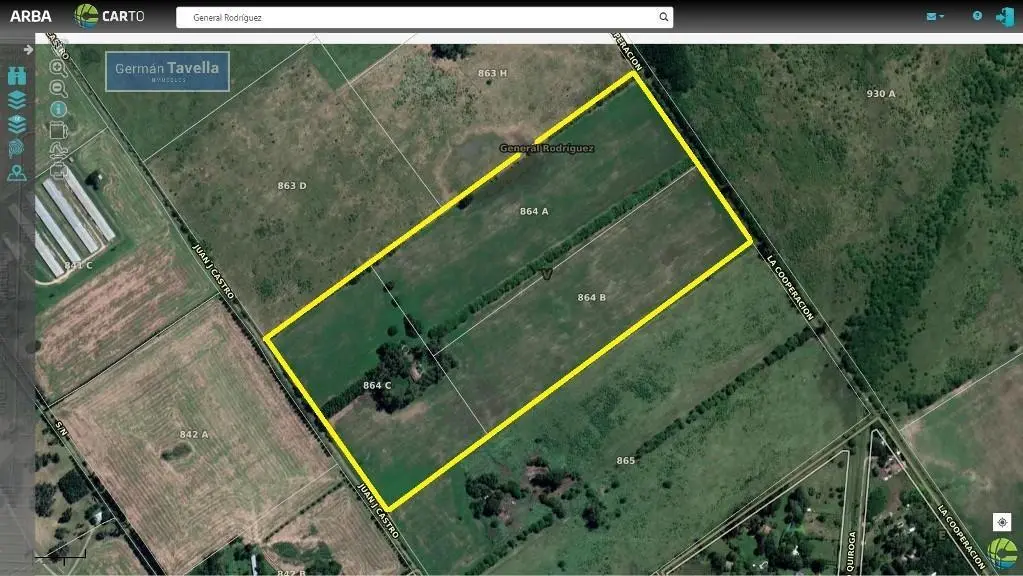Expand the dropdown arrow beside the envelope
Screen dimensions: 1023x576
click(942, 17)
